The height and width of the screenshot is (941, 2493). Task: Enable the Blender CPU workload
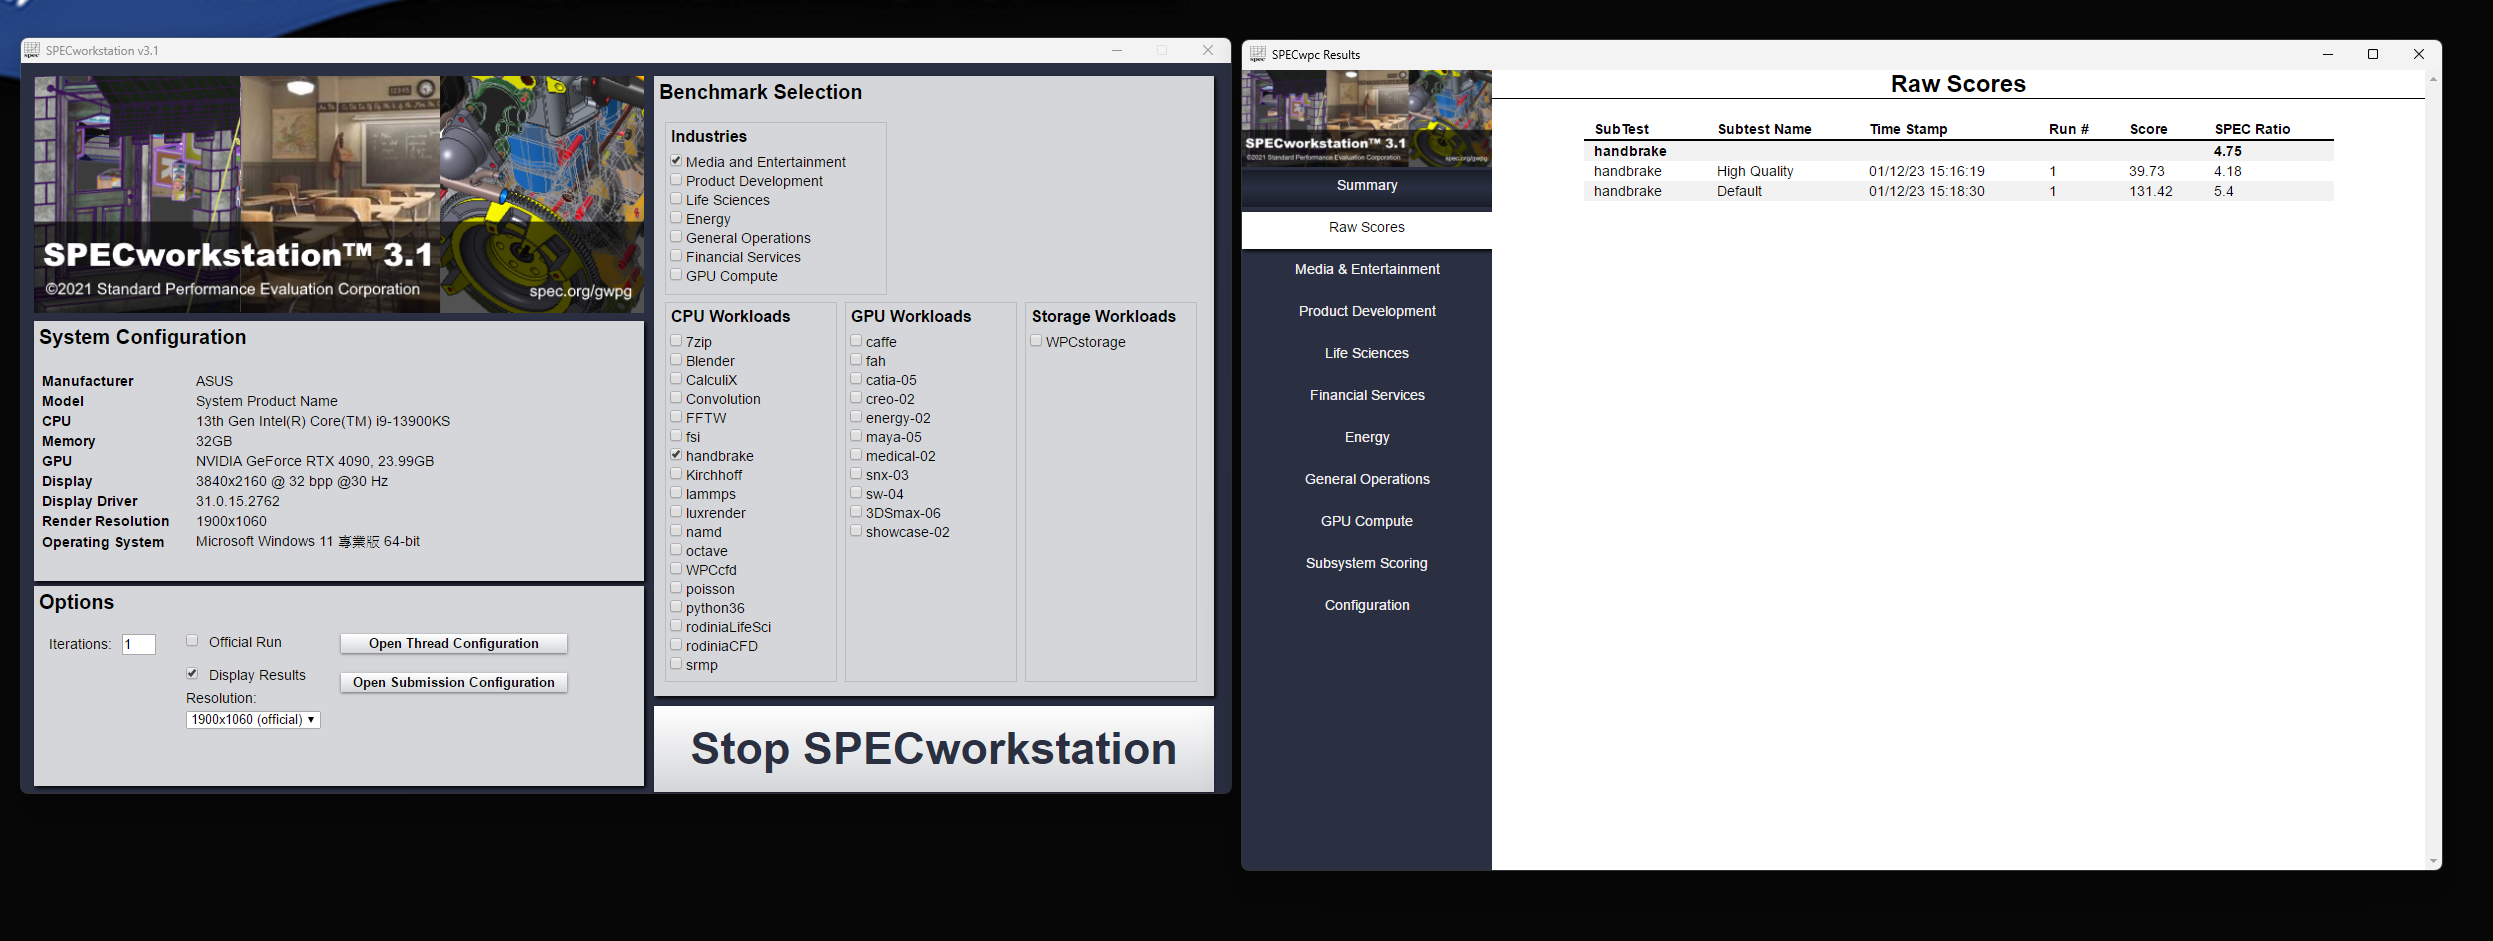[676, 360]
